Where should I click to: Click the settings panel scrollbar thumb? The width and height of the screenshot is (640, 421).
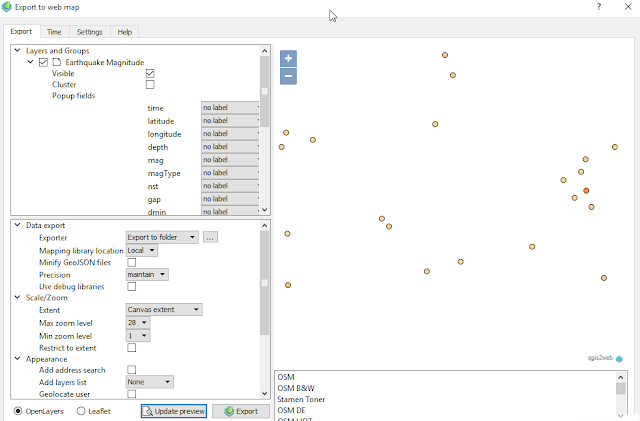pyautogui.click(x=264, y=283)
